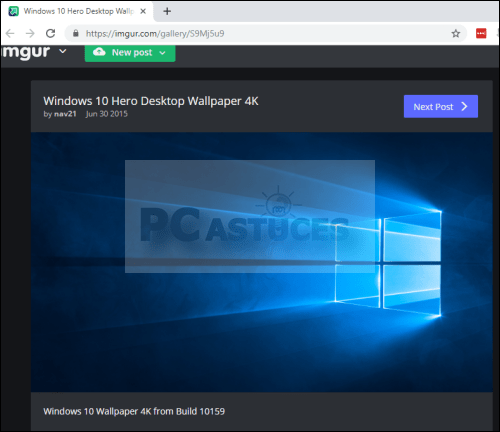The width and height of the screenshot is (500, 432).
Task: Open the nav21 author profile
Action: pos(65,114)
